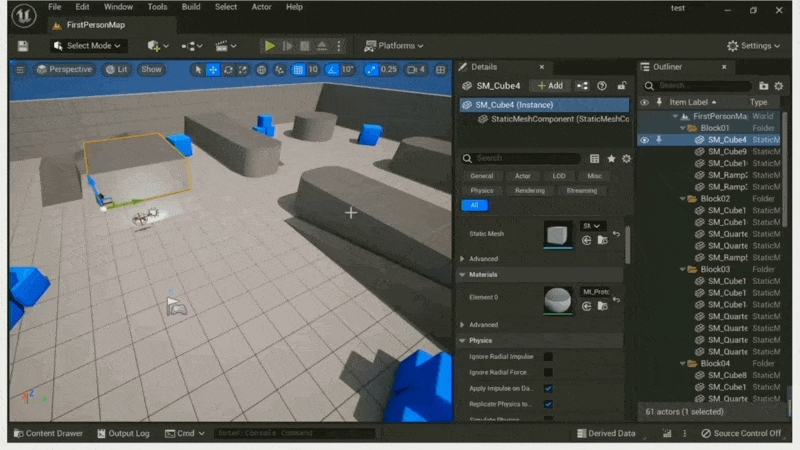
Task: Open the Select Mode dropdown
Action: coord(88,46)
